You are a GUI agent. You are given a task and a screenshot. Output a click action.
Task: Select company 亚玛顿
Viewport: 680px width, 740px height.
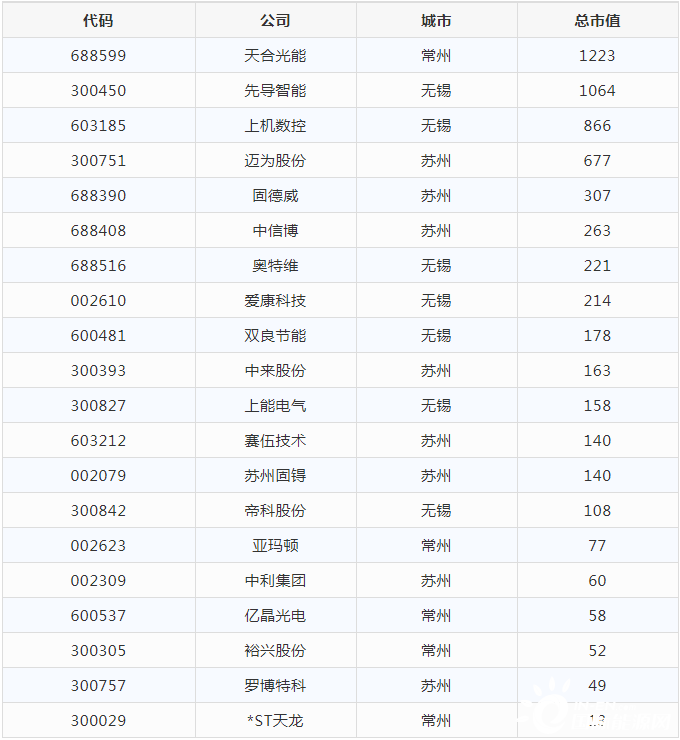(x=276, y=546)
